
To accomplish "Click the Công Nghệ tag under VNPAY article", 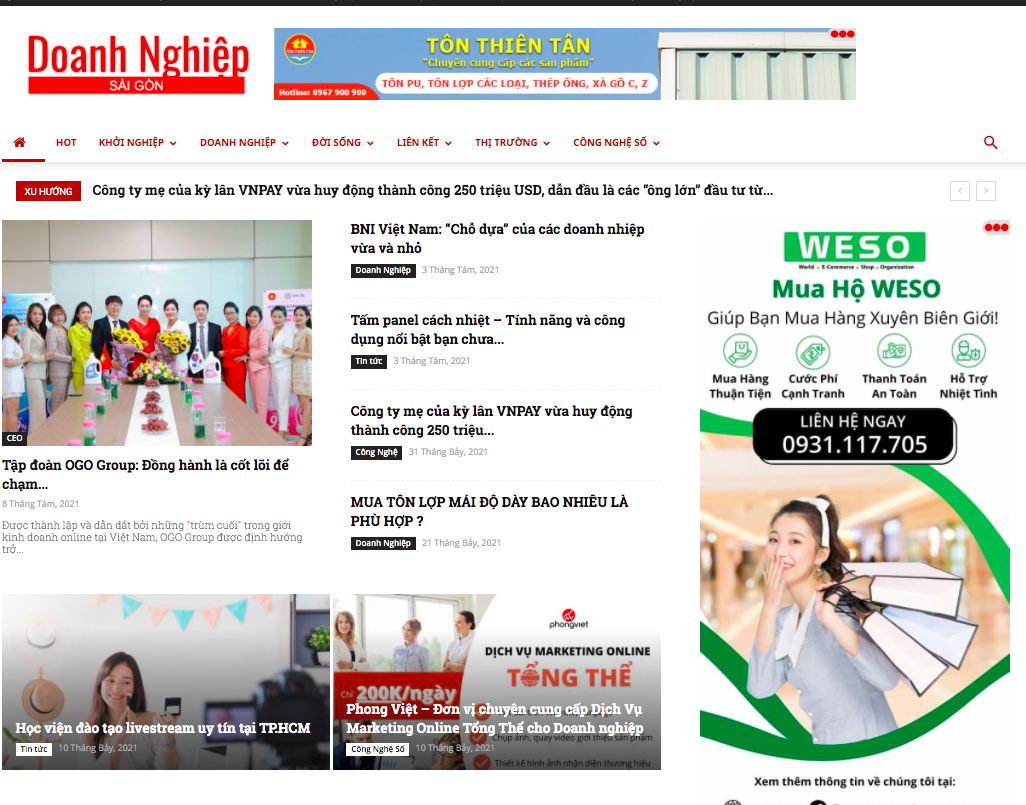I will 376,452.
